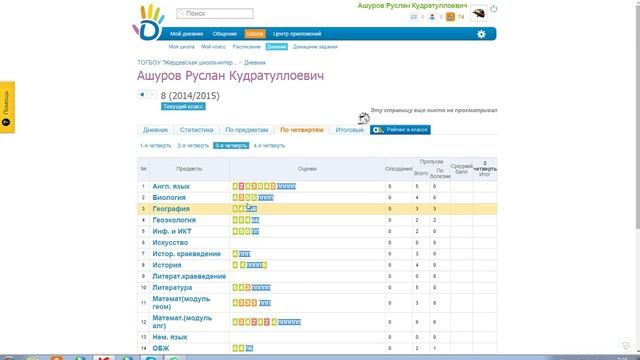
Task: Click Опоздания column header
Action: coord(399,169)
